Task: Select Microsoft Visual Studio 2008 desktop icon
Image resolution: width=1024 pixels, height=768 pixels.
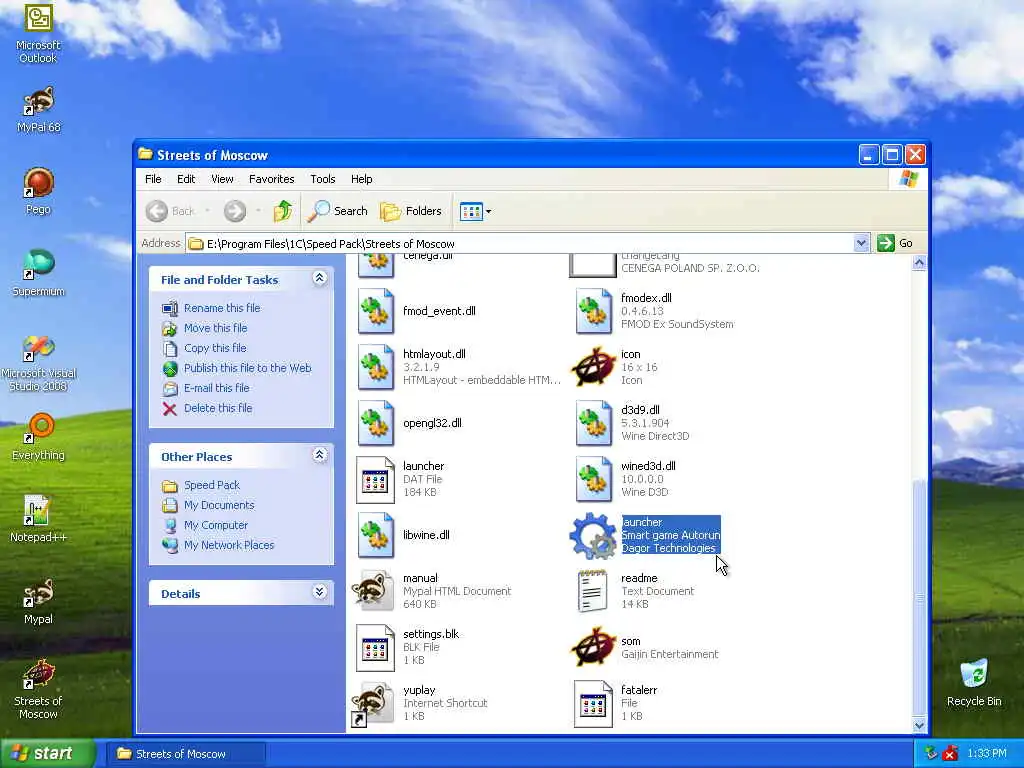Action: 38,363
